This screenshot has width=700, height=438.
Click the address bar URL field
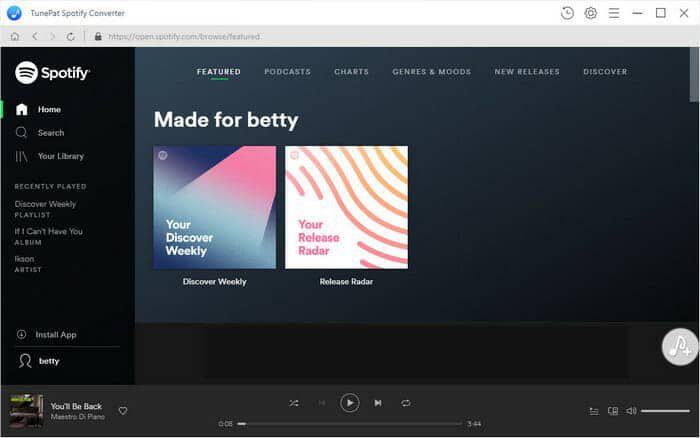point(184,37)
